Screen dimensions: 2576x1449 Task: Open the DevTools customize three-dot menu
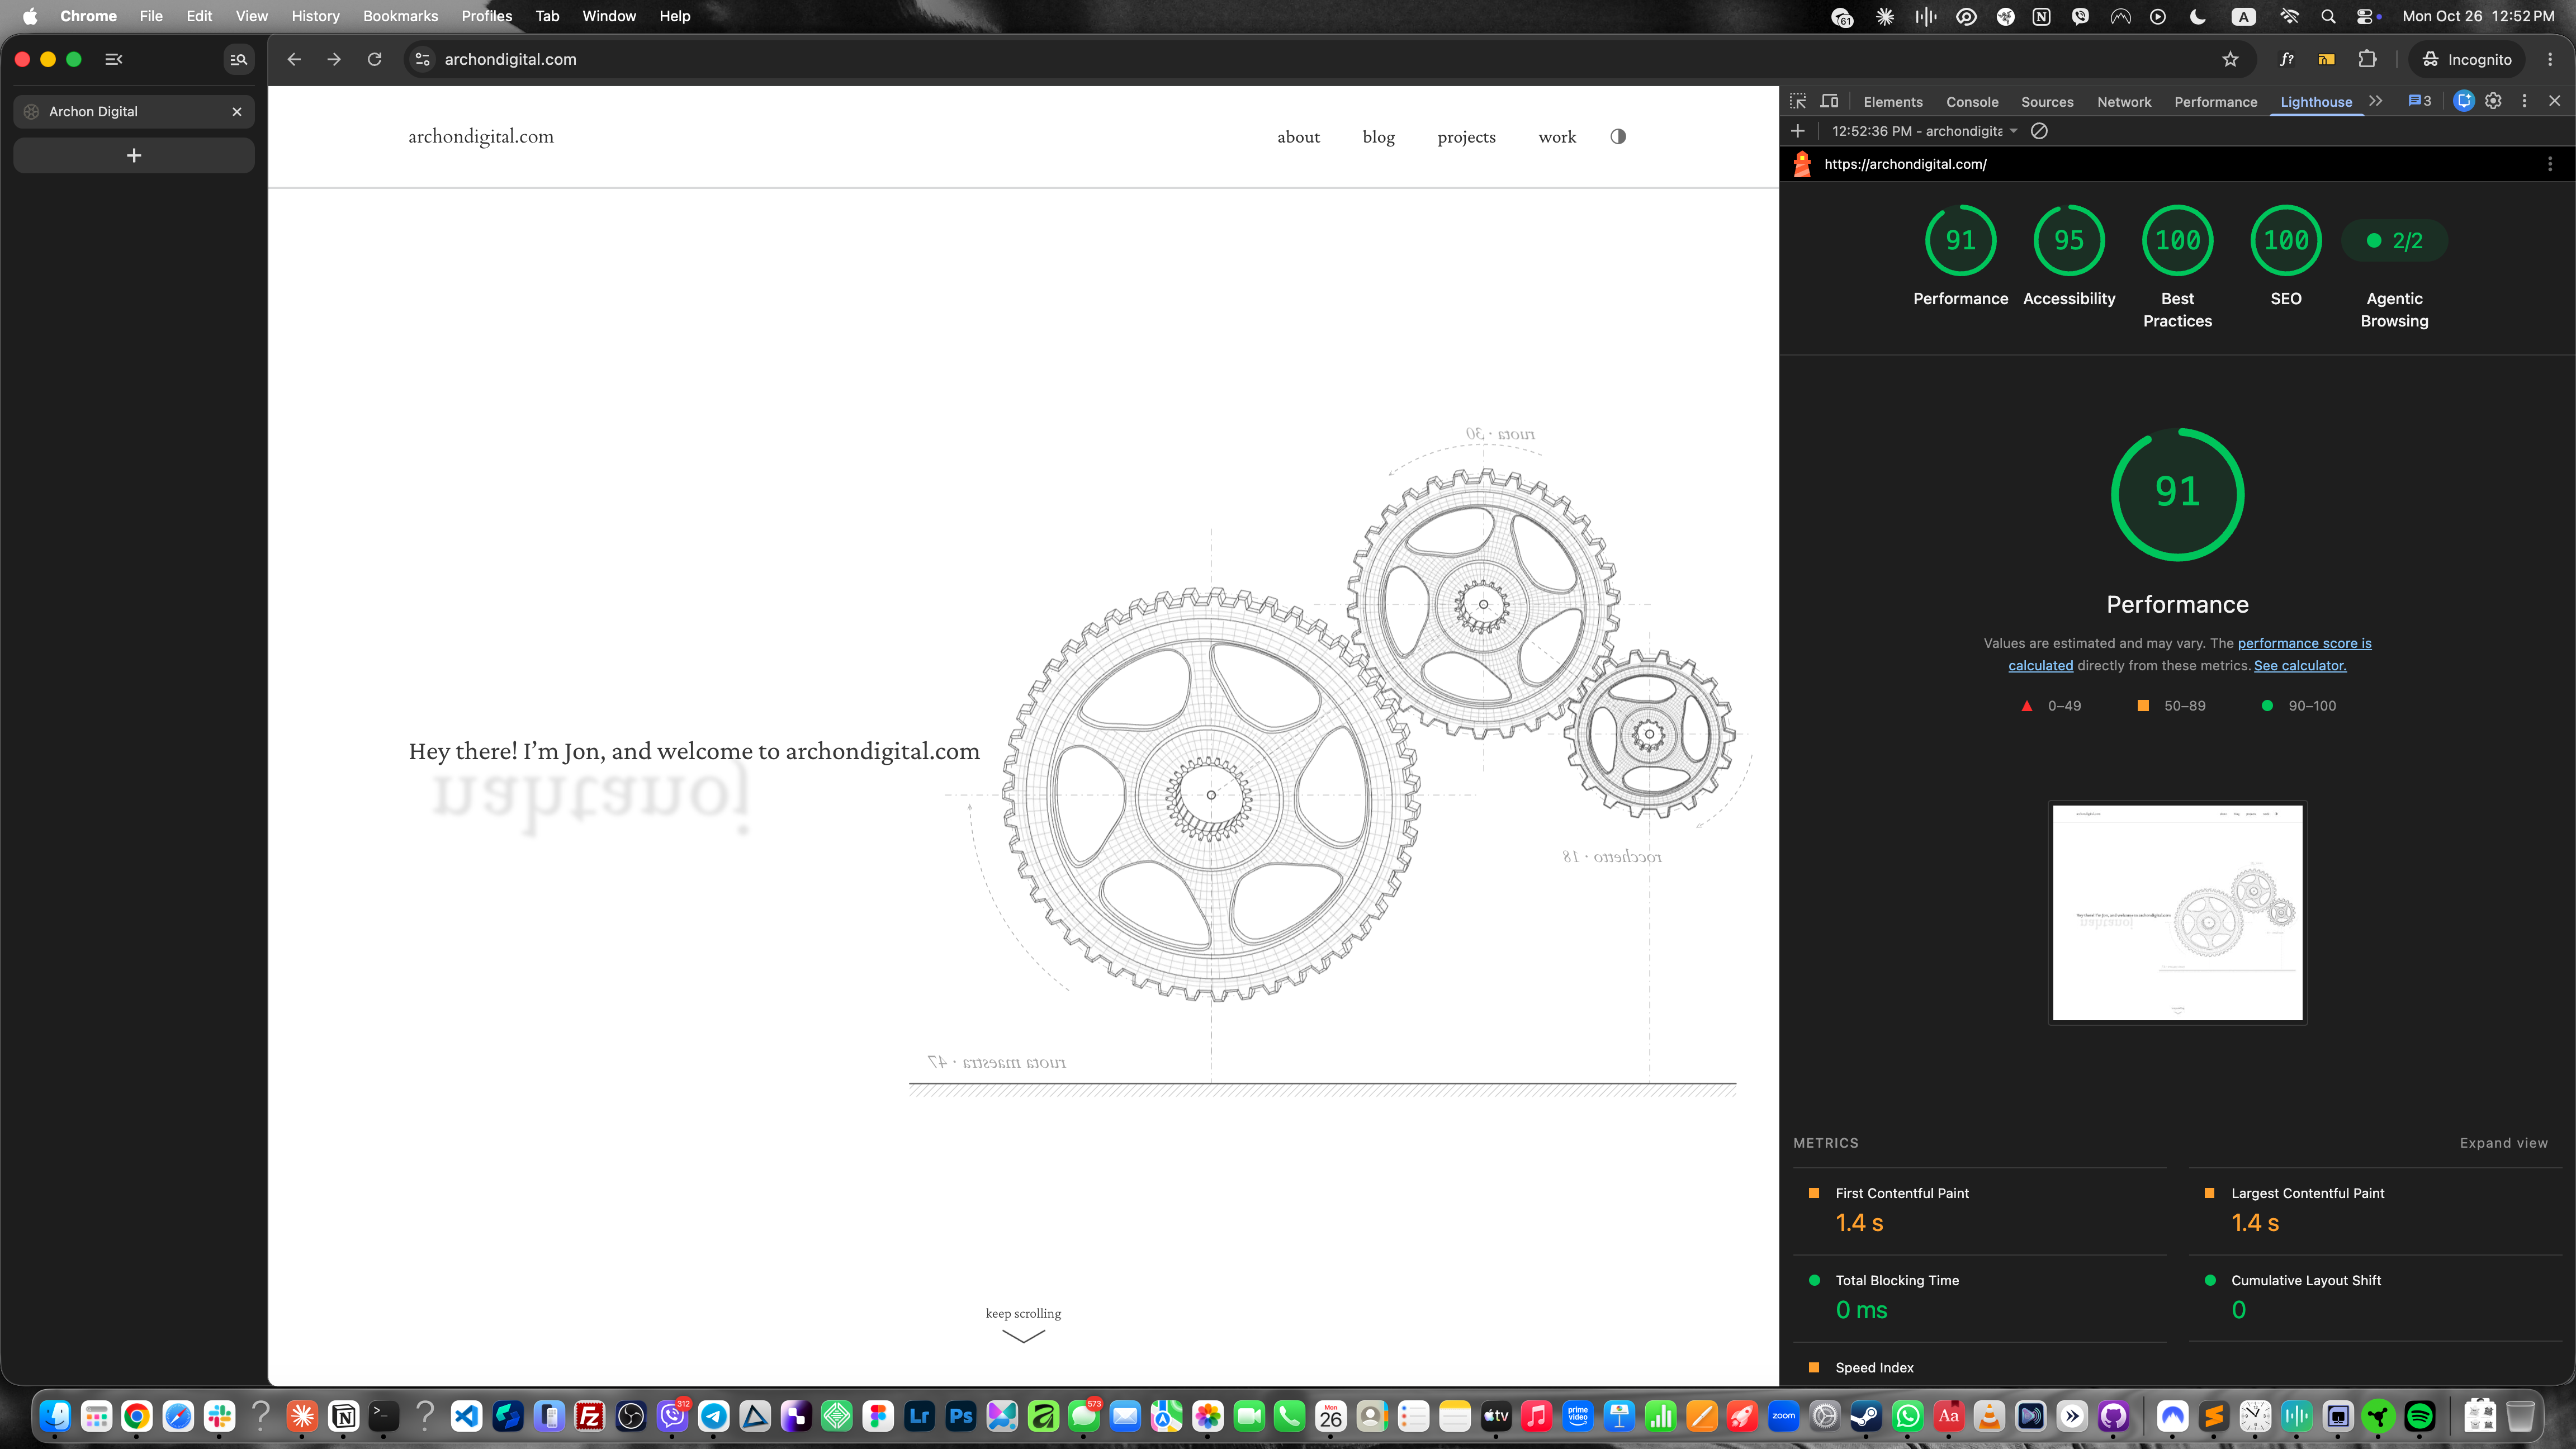(2524, 101)
